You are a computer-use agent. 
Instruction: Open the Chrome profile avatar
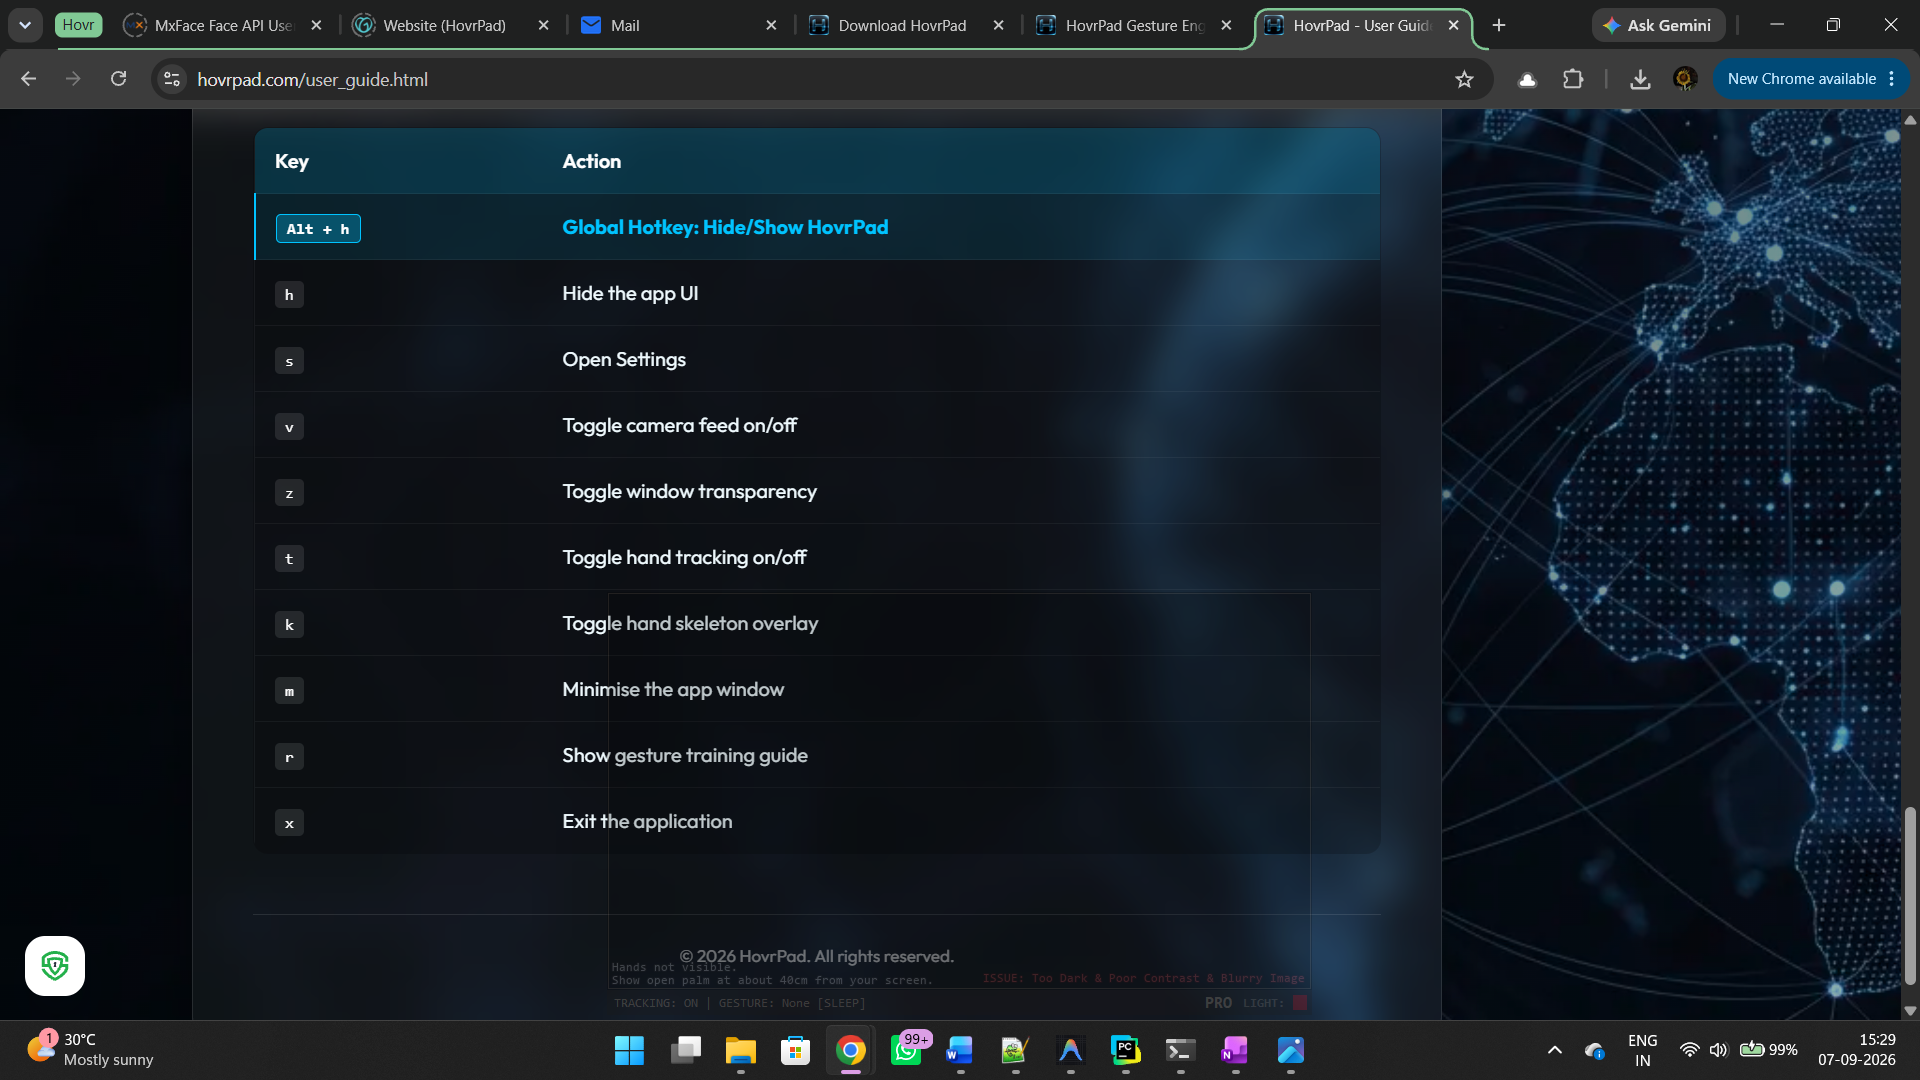(1685, 79)
